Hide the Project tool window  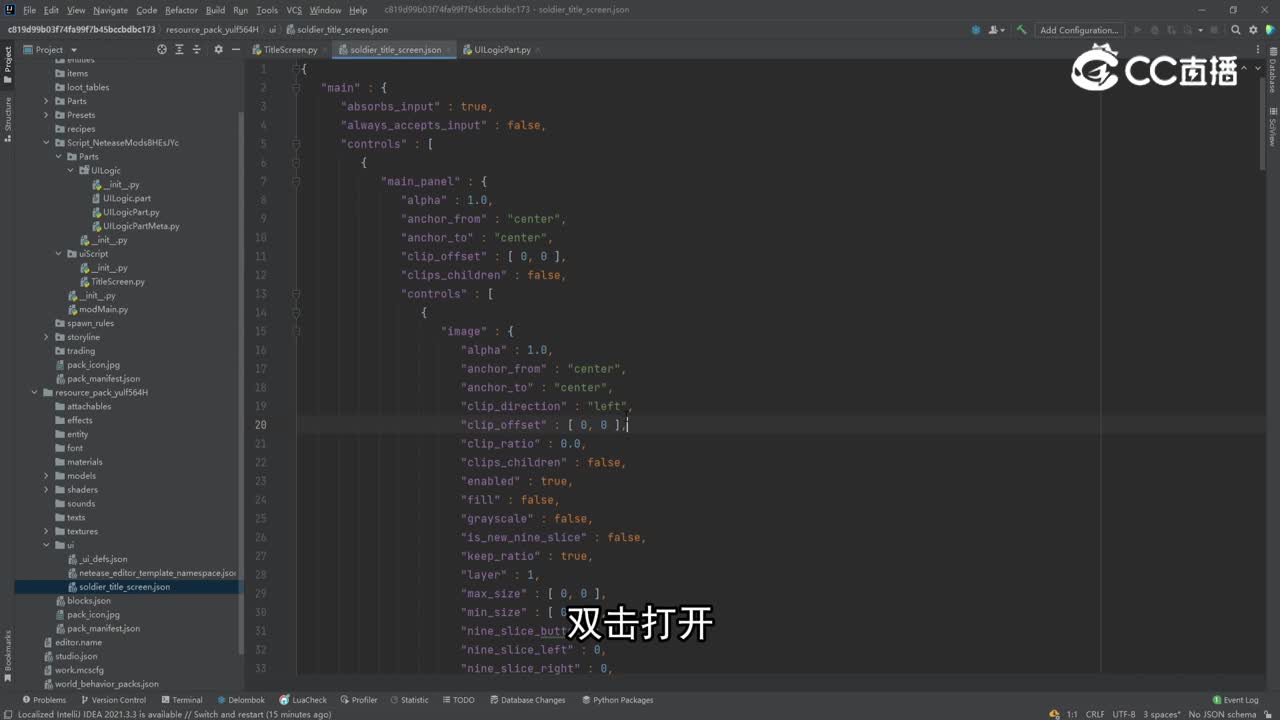[x=235, y=49]
